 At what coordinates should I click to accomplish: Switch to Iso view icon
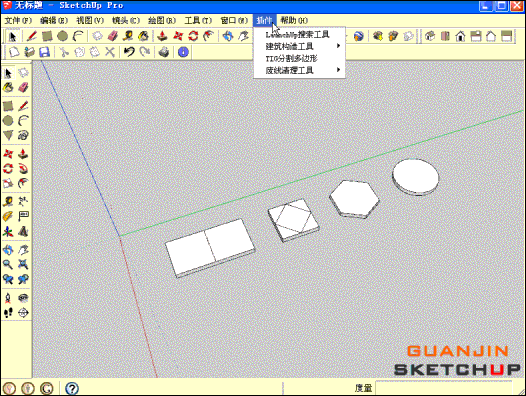pos(430,36)
